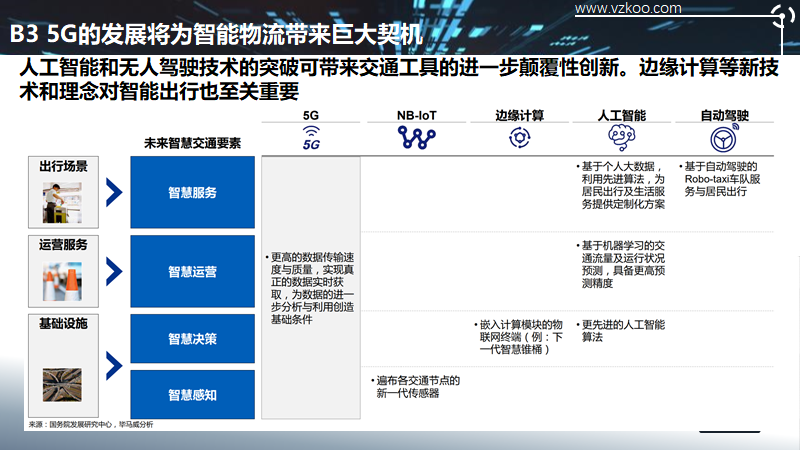Open the www.vzkoo.com link
The image size is (800, 450).
click(628, 8)
